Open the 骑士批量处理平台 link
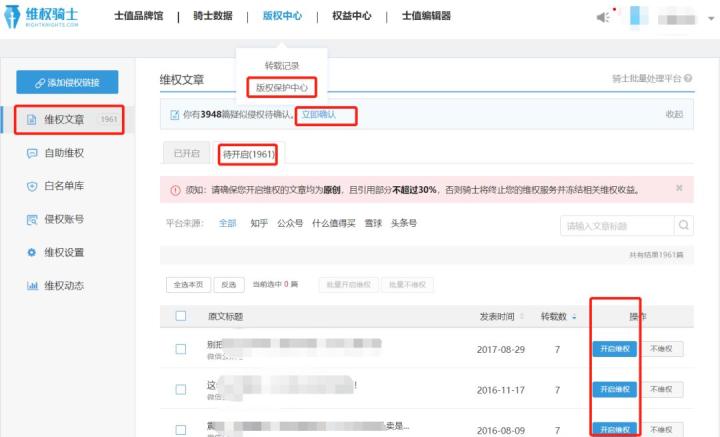Viewport: 720px width, 437px height. click(x=647, y=78)
